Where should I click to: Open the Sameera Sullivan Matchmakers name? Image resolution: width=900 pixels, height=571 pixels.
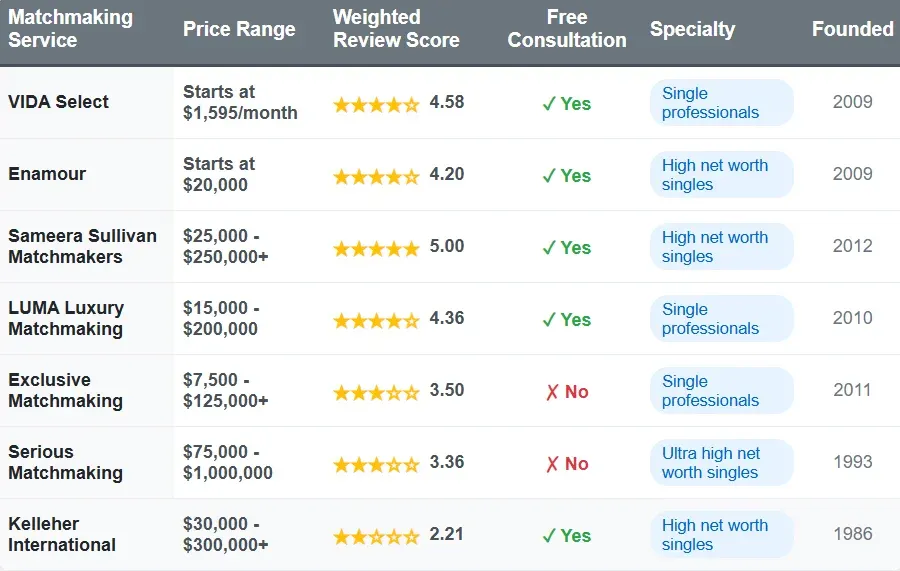click(82, 246)
